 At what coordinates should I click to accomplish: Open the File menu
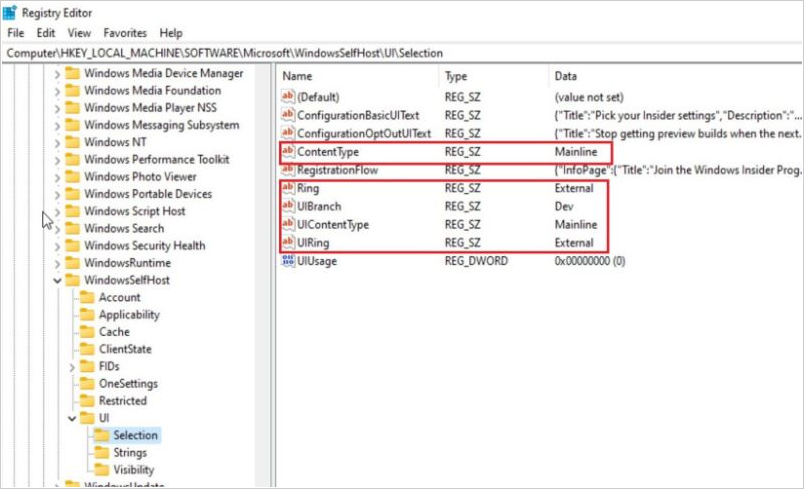(15, 33)
